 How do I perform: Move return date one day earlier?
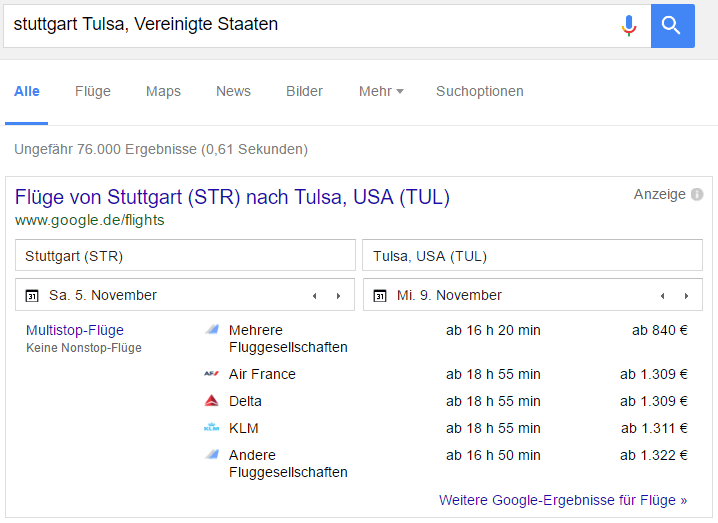coord(663,296)
